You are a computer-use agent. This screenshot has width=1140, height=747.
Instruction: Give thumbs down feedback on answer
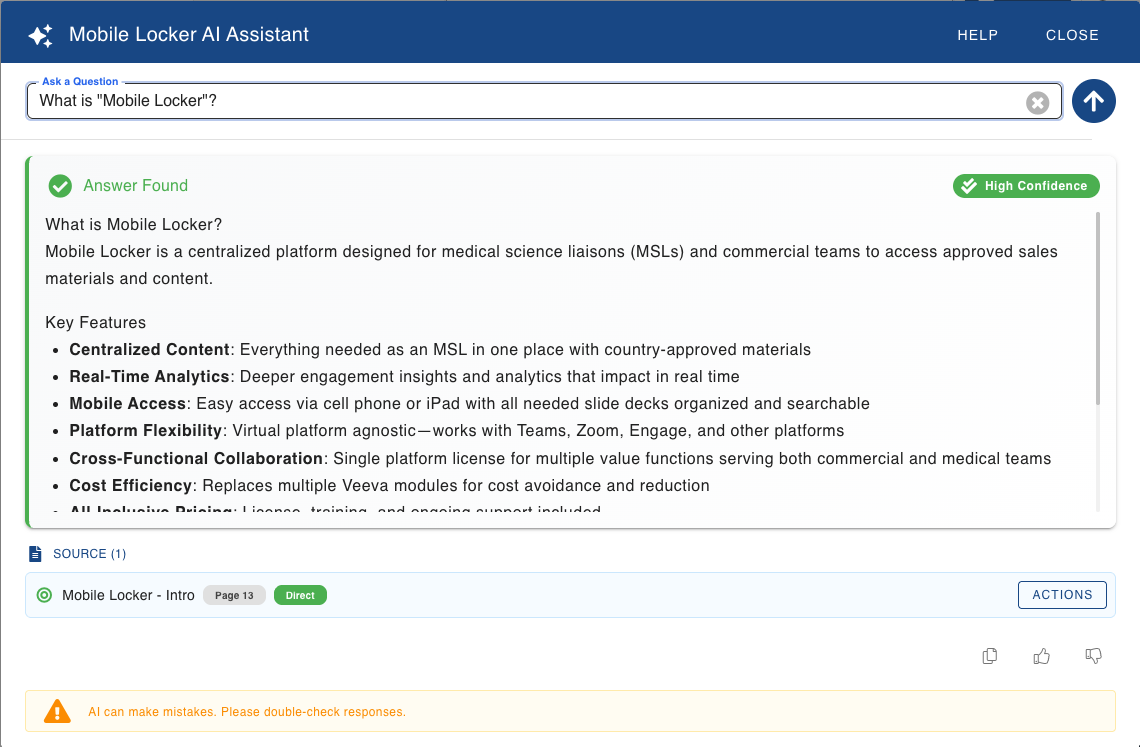(x=1093, y=656)
